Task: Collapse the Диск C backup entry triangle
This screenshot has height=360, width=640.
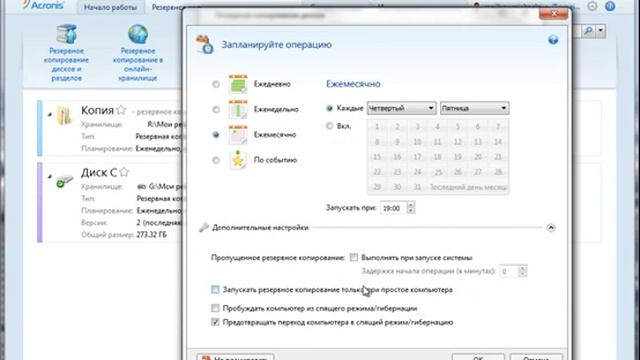Action: (x=50, y=176)
